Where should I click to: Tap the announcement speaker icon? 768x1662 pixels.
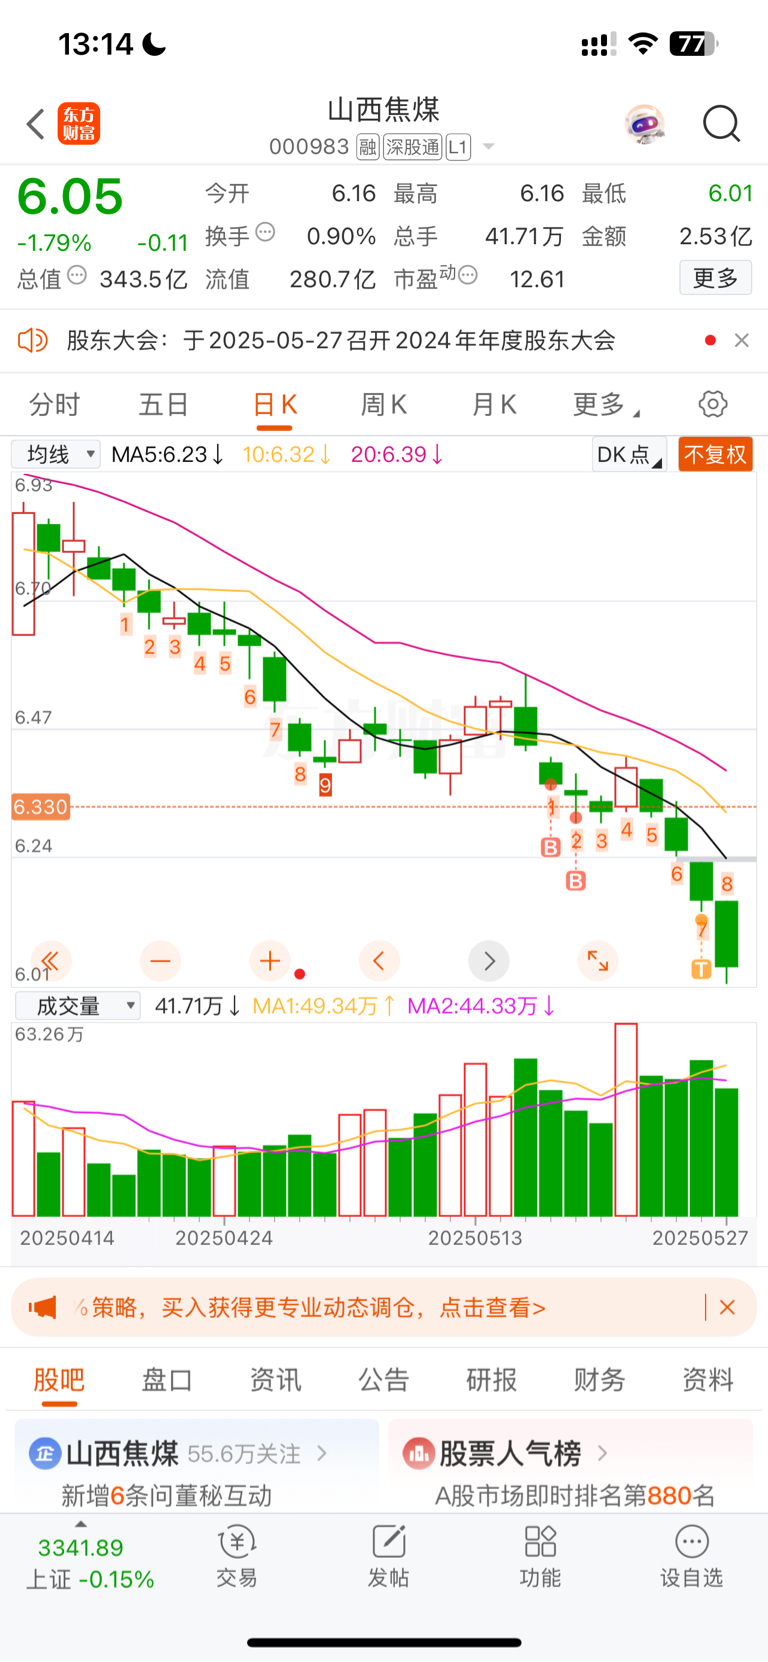pos(33,340)
